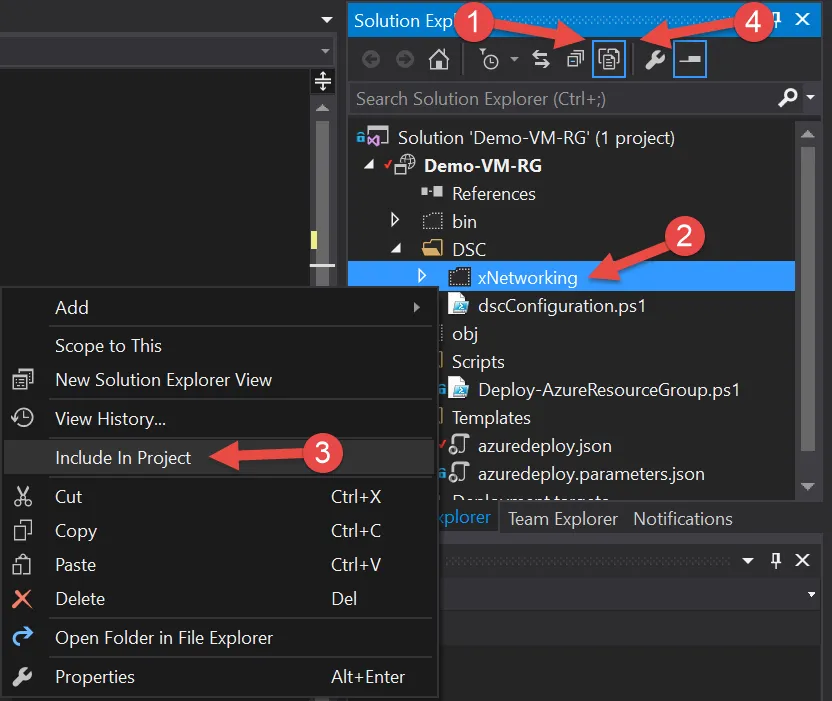This screenshot has height=701, width=832.
Task: Click the Collapse All toolbar icon
Action: 575,59
